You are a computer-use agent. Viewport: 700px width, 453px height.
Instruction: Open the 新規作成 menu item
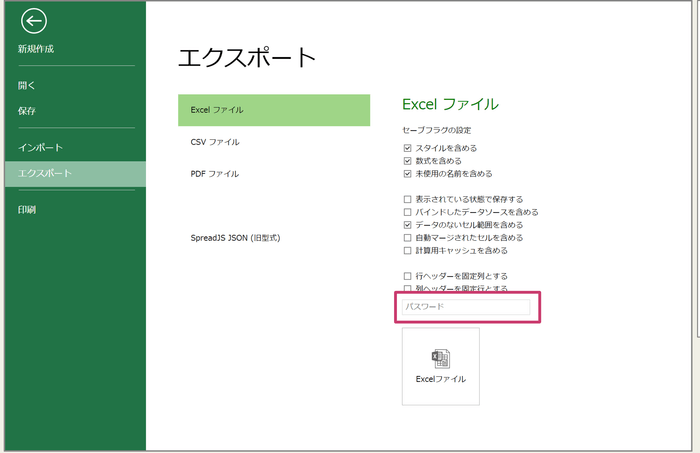pyautogui.click(x=36, y=48)
